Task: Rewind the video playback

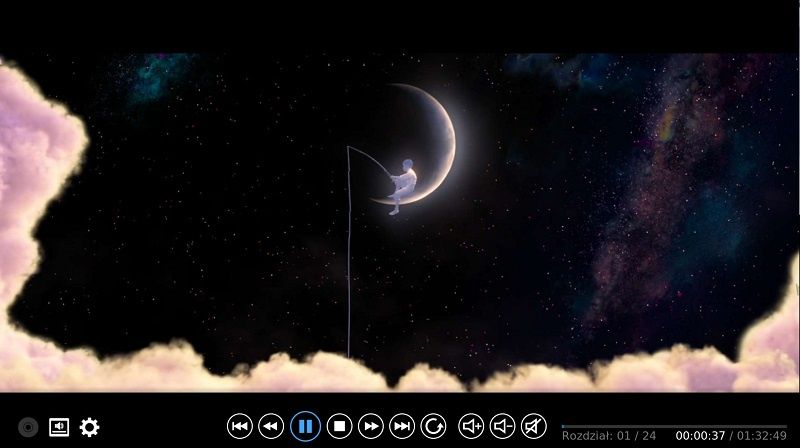Action: pyautogui.click(x=271, y=426)
